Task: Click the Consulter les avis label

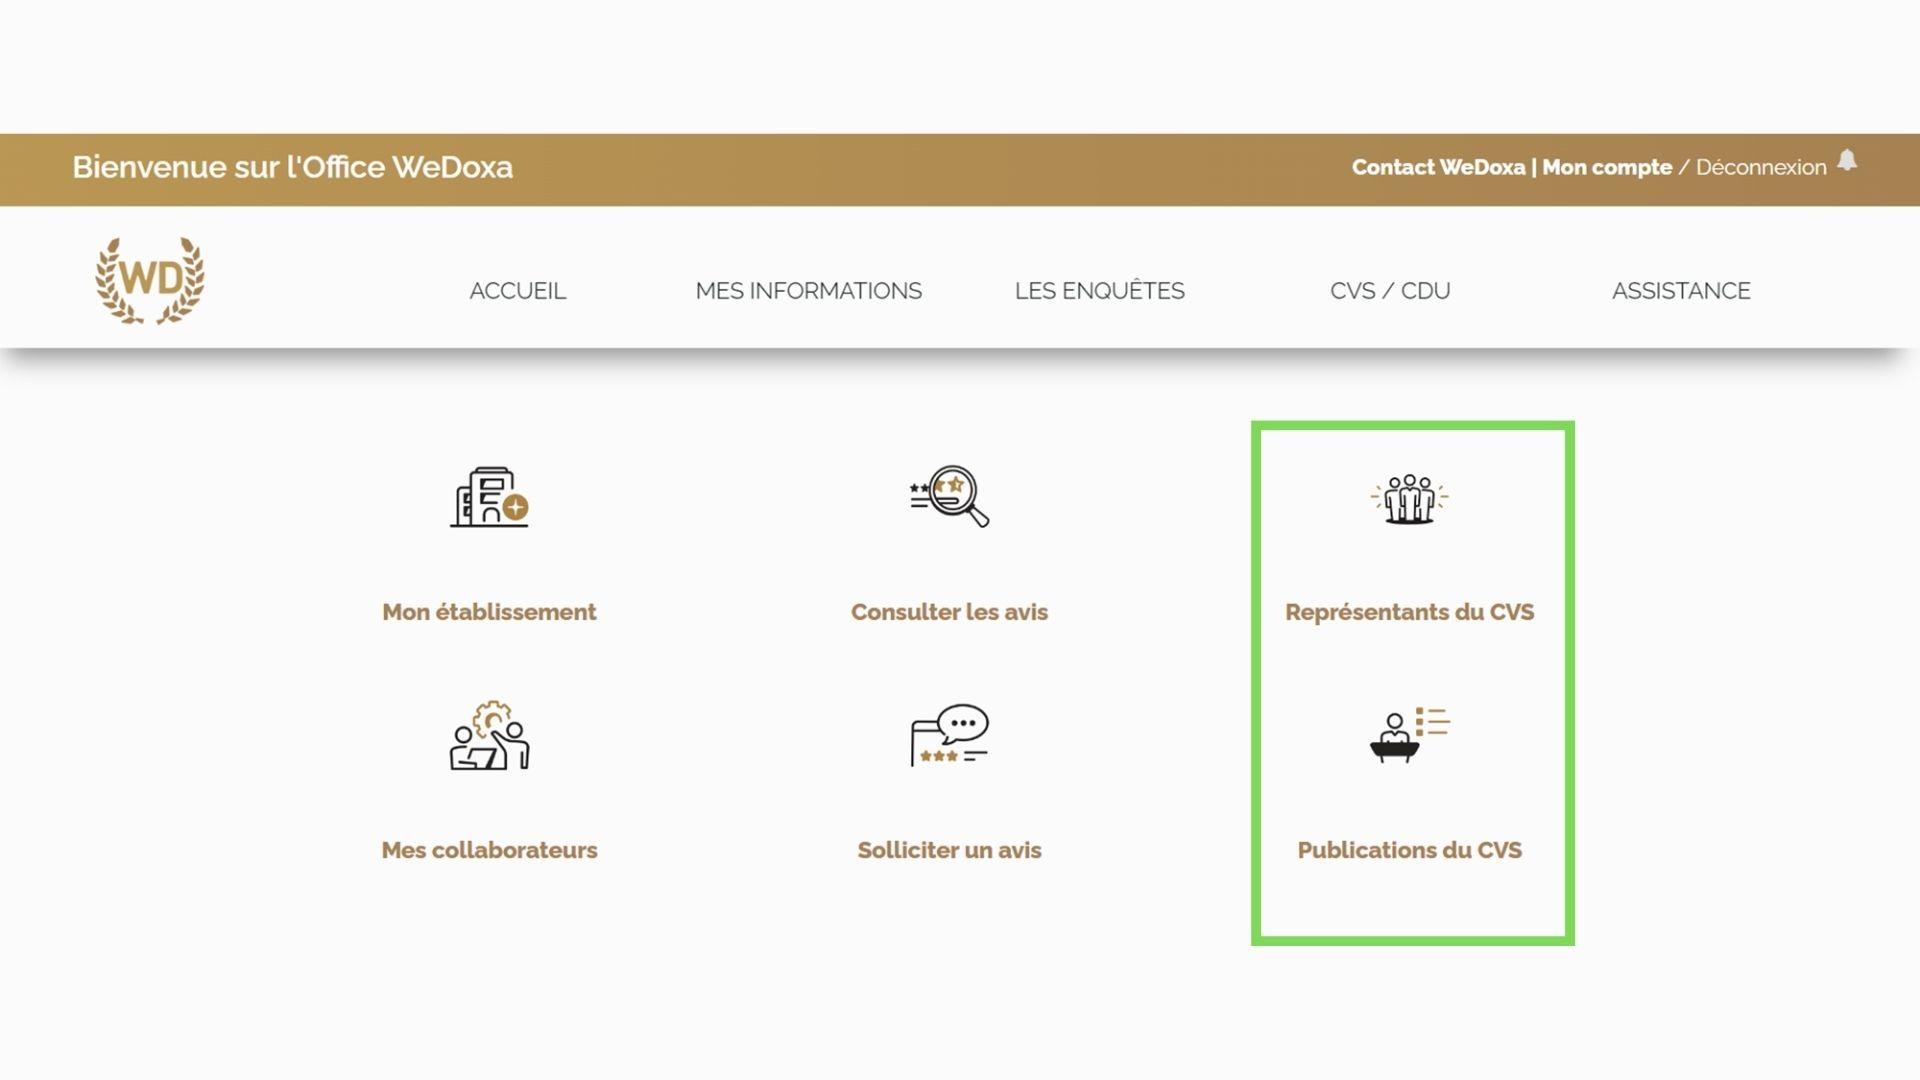Action: [948, 611]
